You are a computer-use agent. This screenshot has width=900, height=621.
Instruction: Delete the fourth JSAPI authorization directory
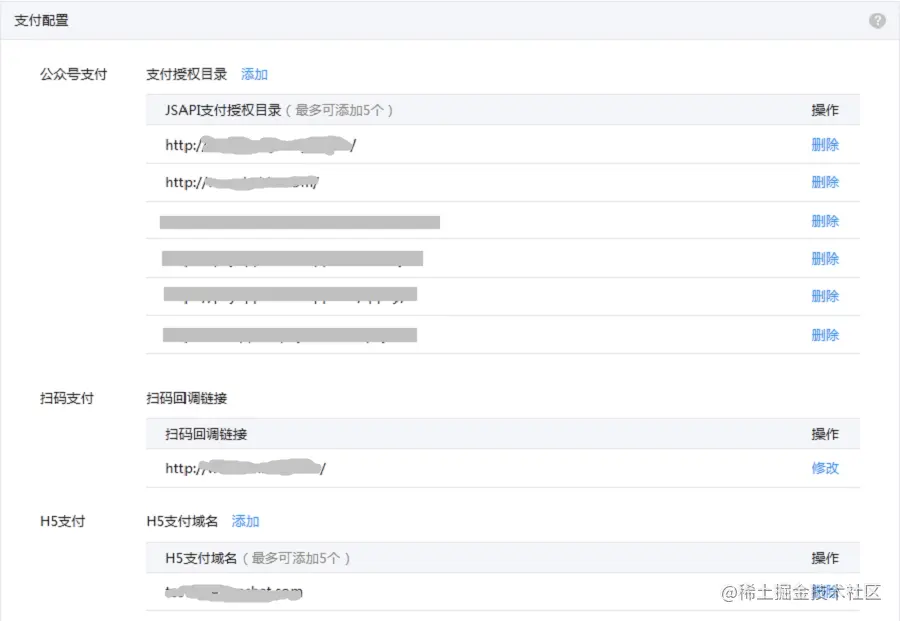(x=825, y=258)
